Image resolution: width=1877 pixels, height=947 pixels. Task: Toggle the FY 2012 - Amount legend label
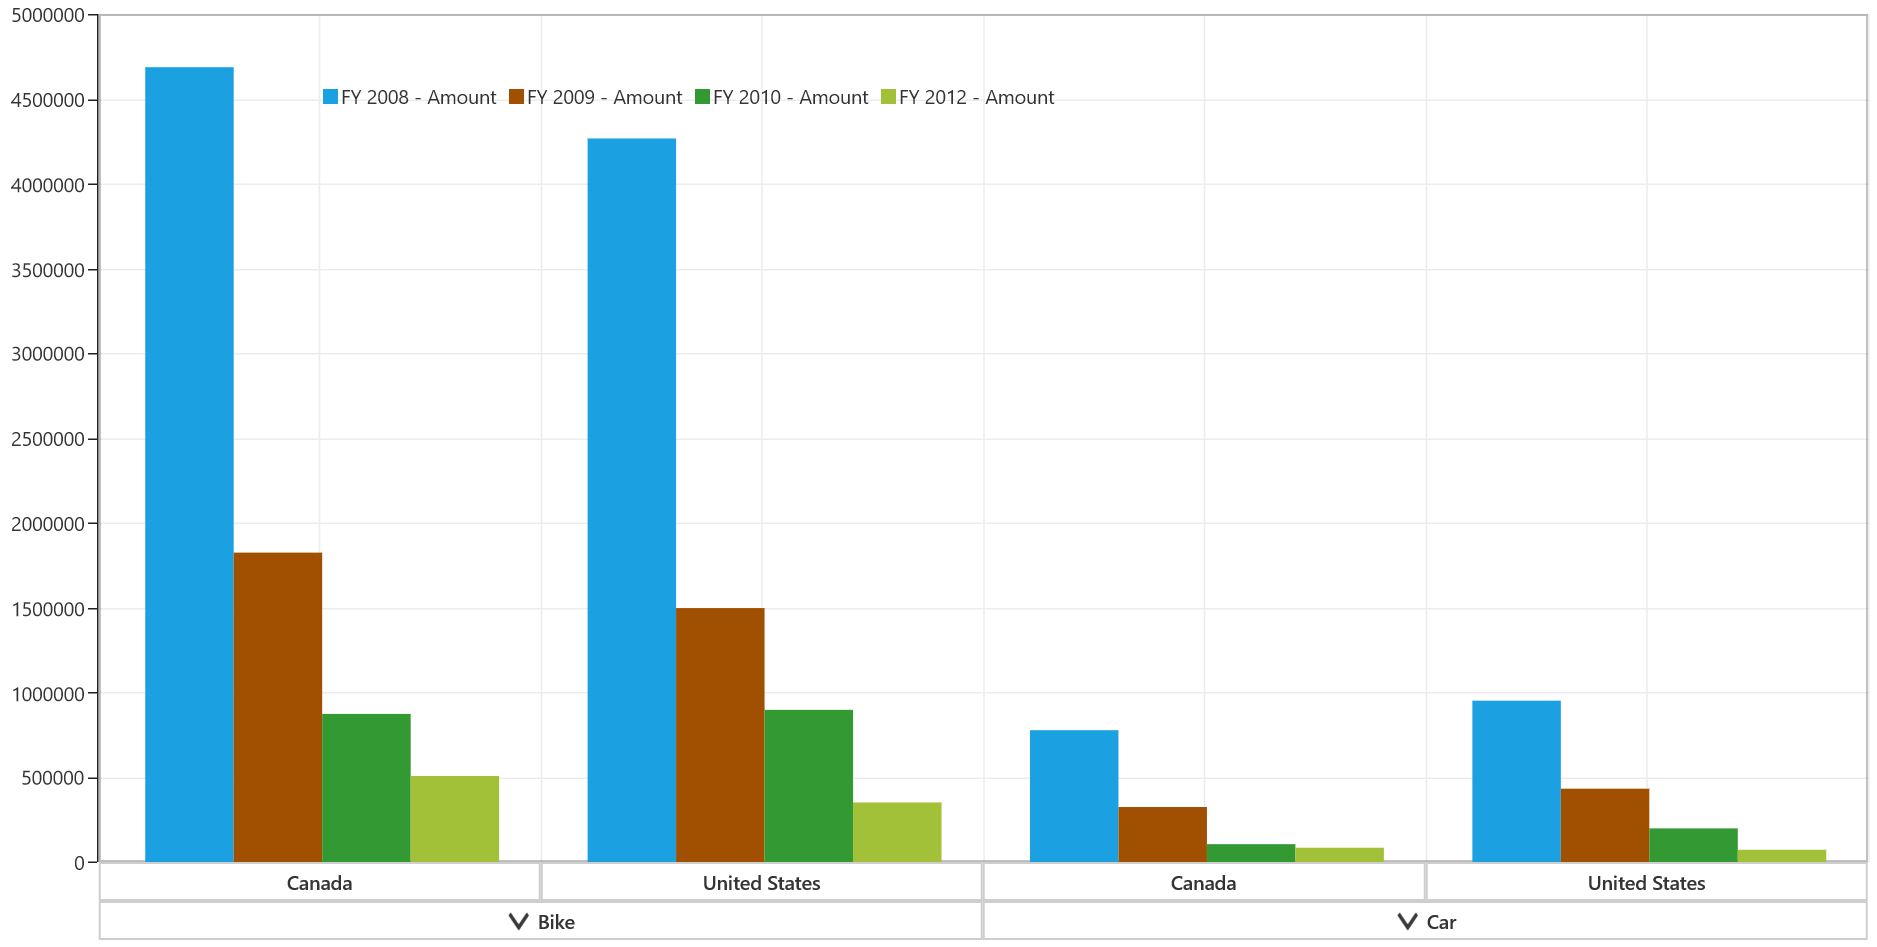tap(976, 97)
